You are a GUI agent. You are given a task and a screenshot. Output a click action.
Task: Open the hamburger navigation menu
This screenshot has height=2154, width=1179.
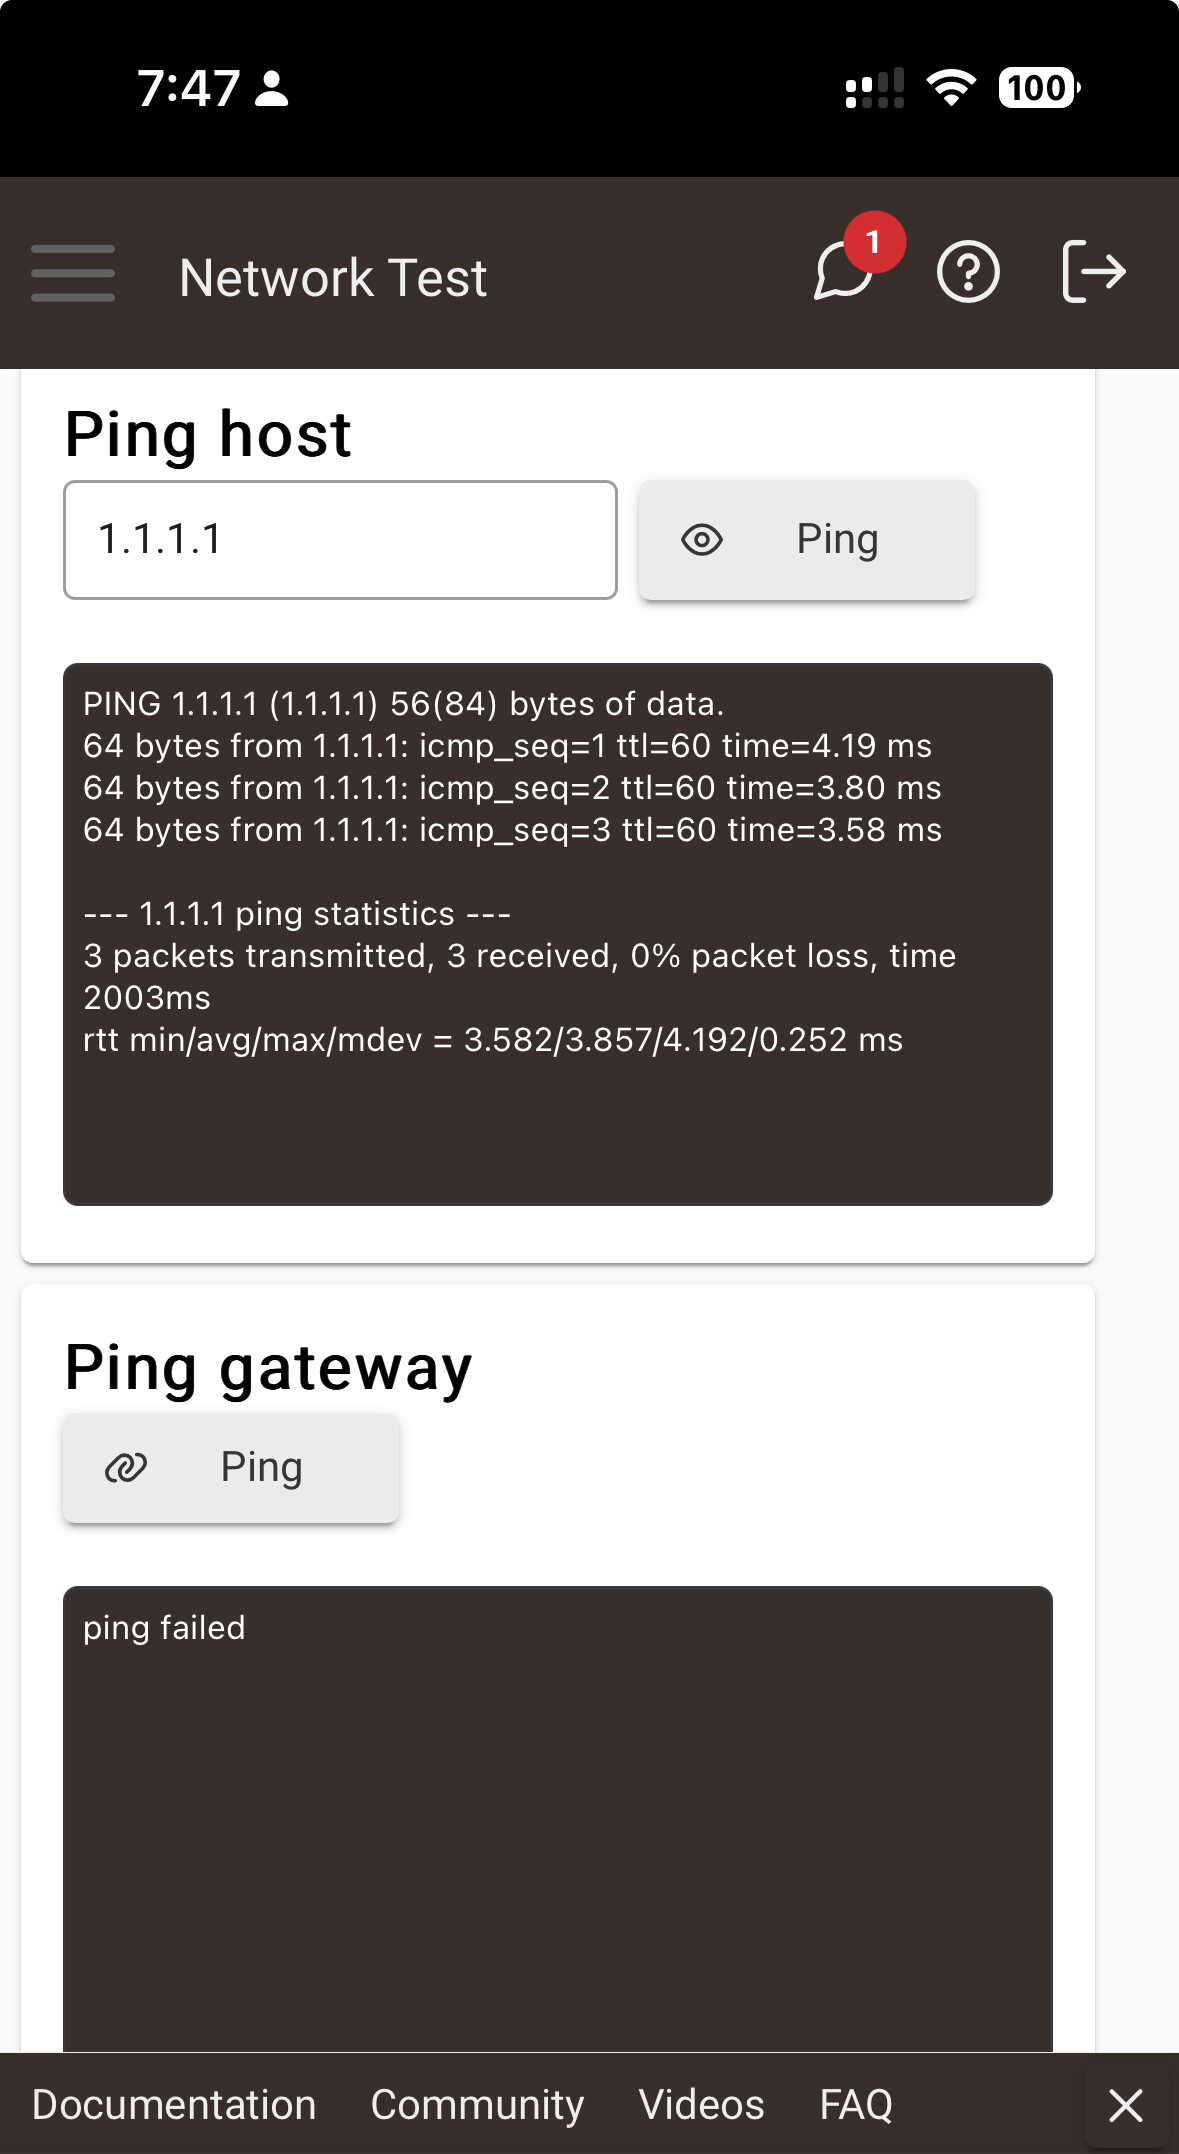coord(73,273)
